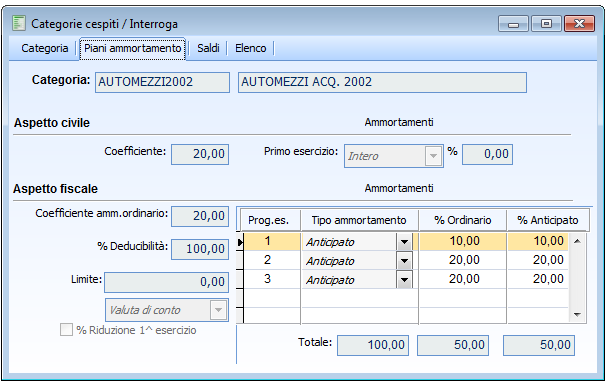Screen dimensions: 615x387
Task: Click the table scrollbar down arrow
Action: tap(577, 314)
